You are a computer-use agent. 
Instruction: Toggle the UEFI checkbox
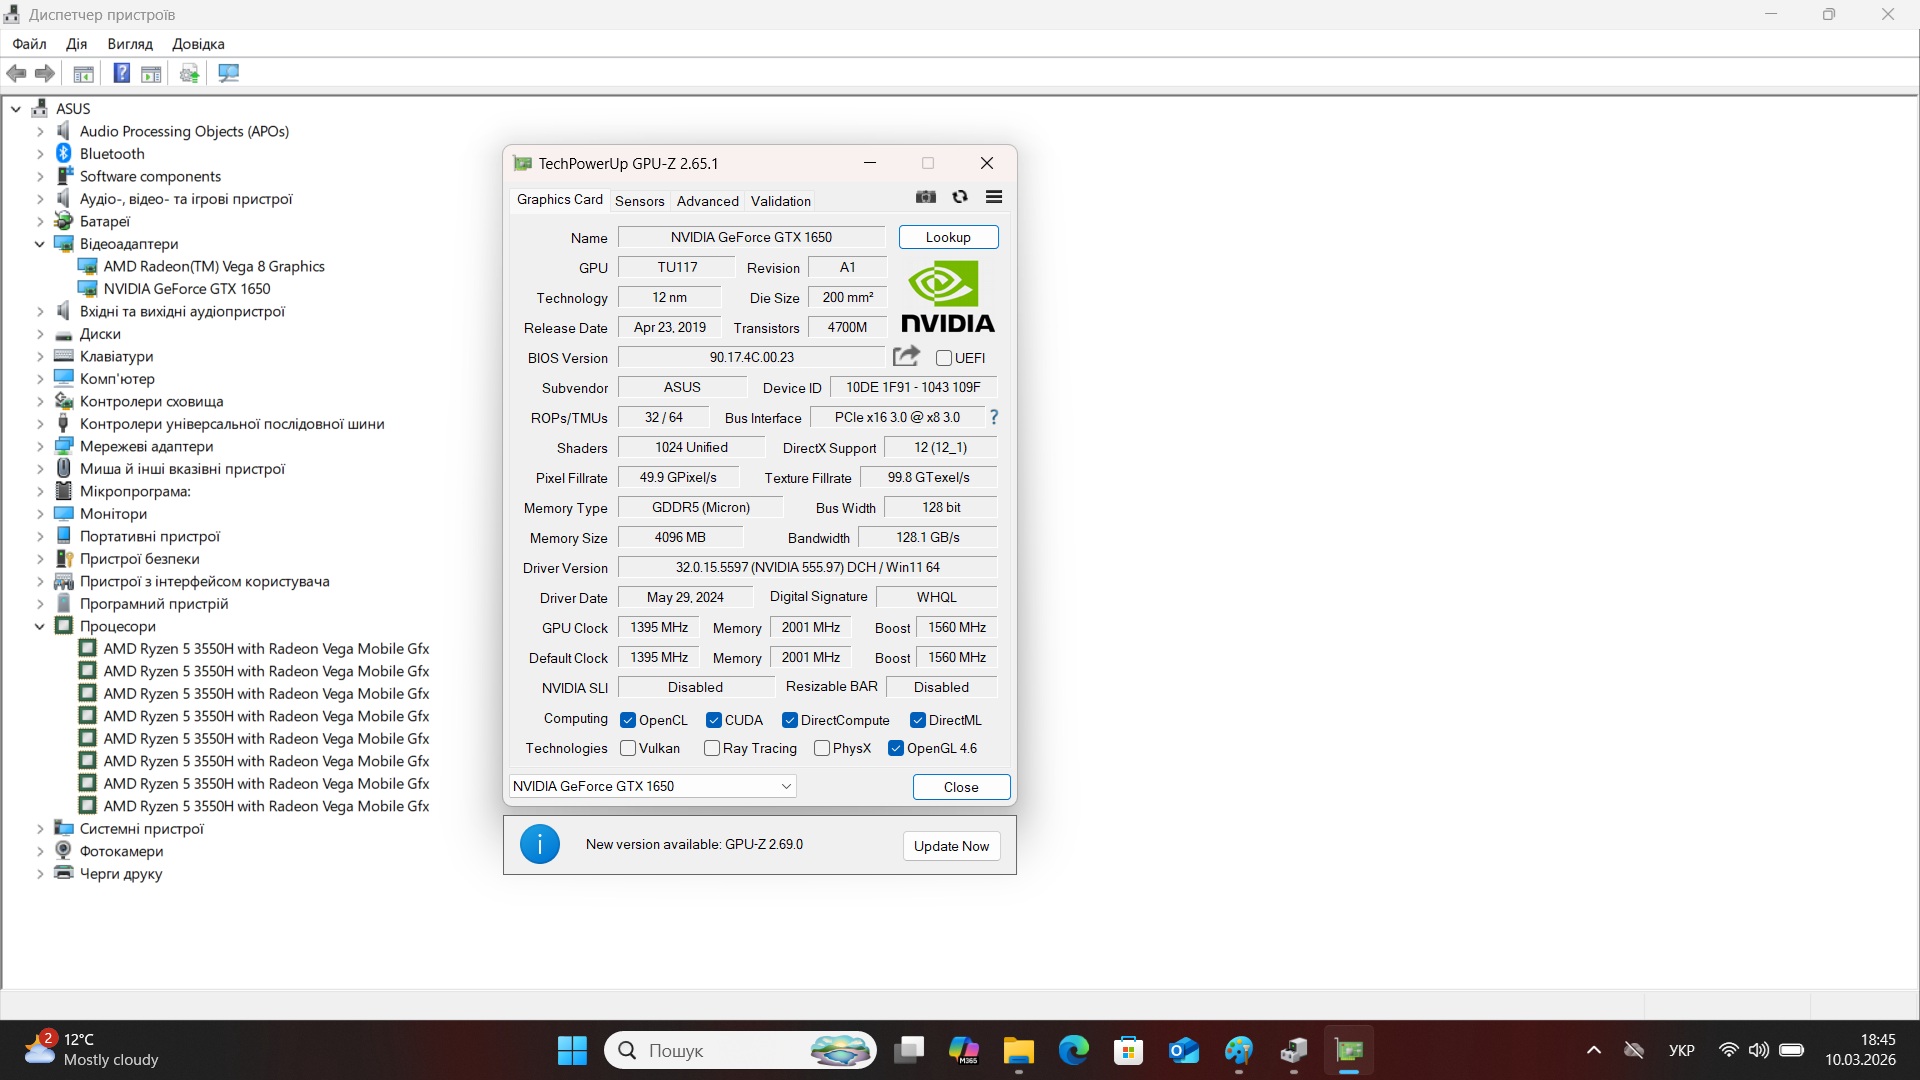(x=944, y=358)
